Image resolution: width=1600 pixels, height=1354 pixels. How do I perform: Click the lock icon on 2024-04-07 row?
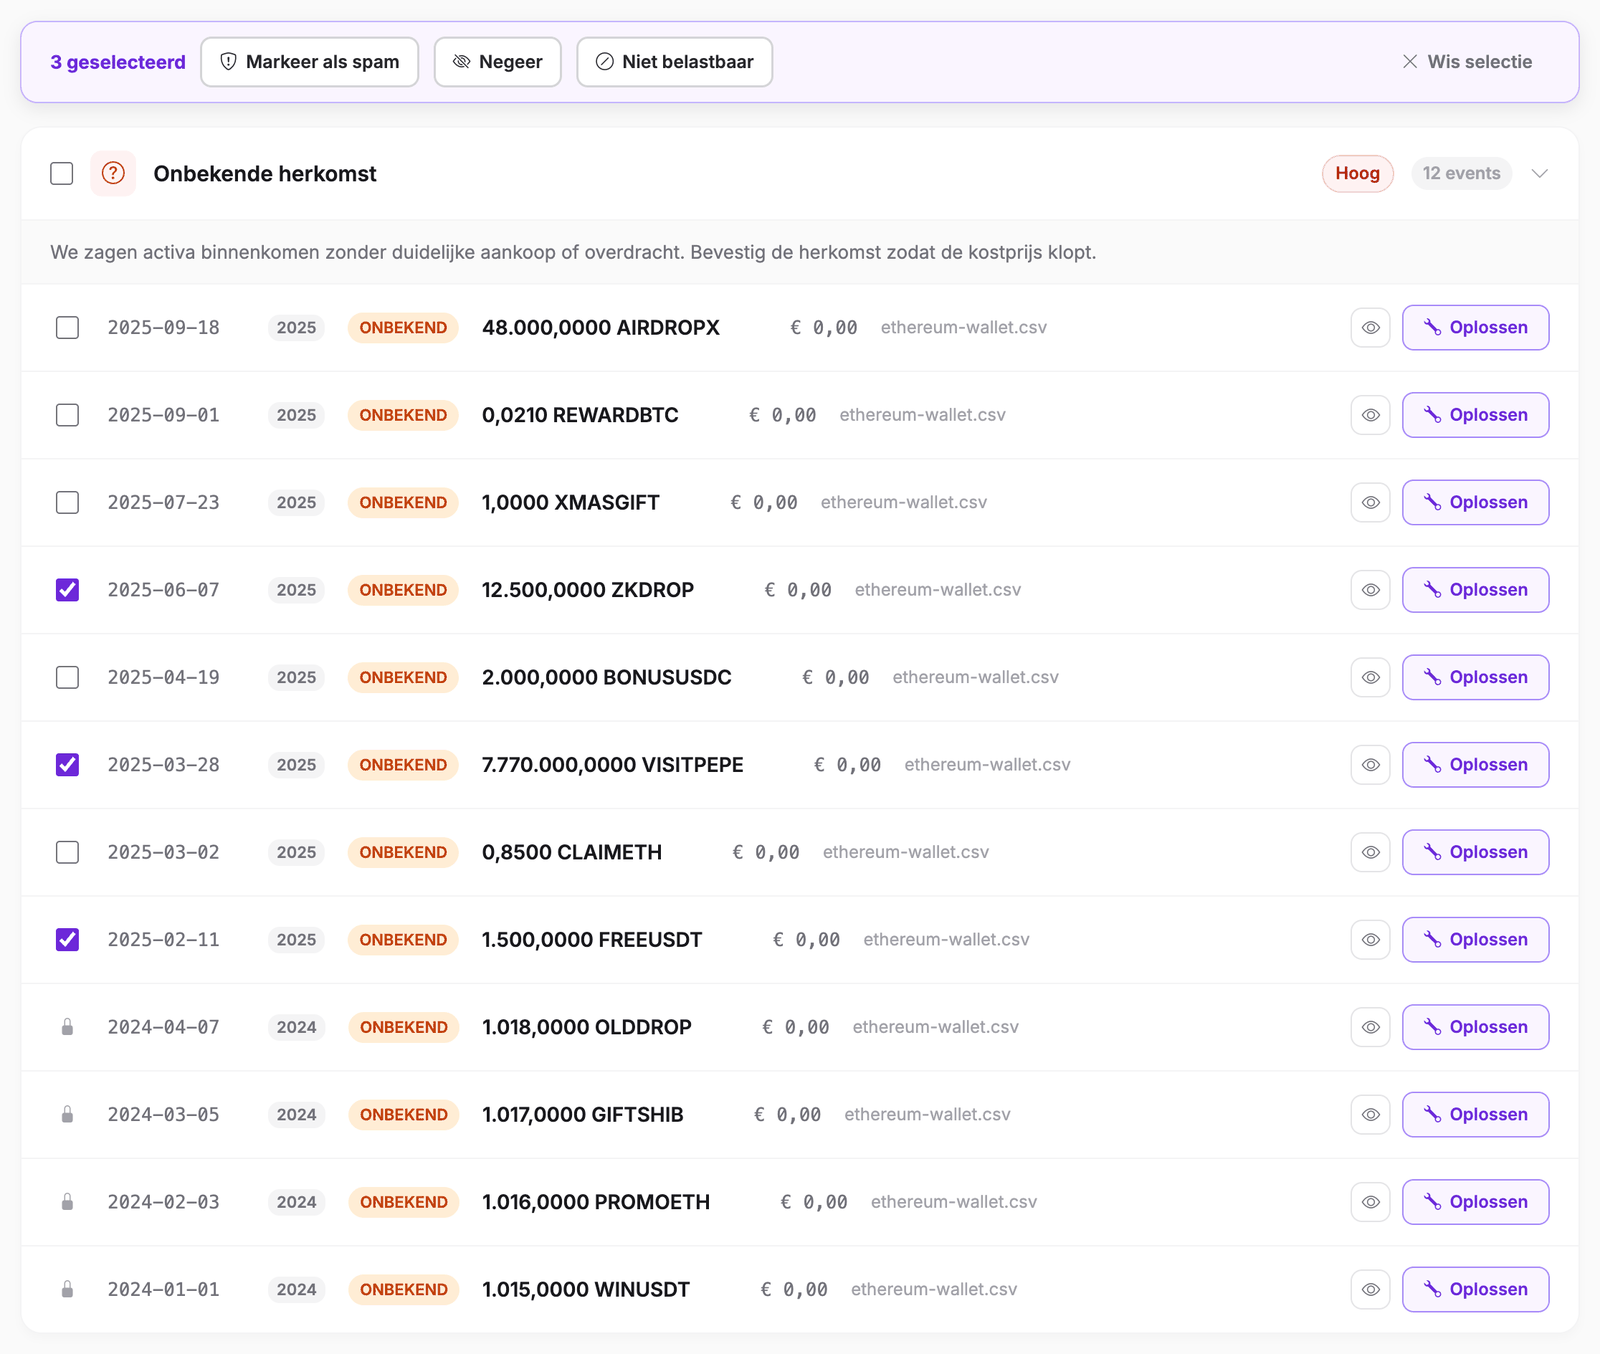tap(67, 1027)
